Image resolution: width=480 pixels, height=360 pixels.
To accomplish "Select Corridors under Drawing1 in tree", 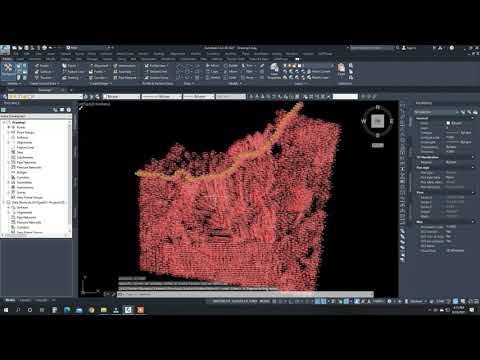I will click(23, 177).
